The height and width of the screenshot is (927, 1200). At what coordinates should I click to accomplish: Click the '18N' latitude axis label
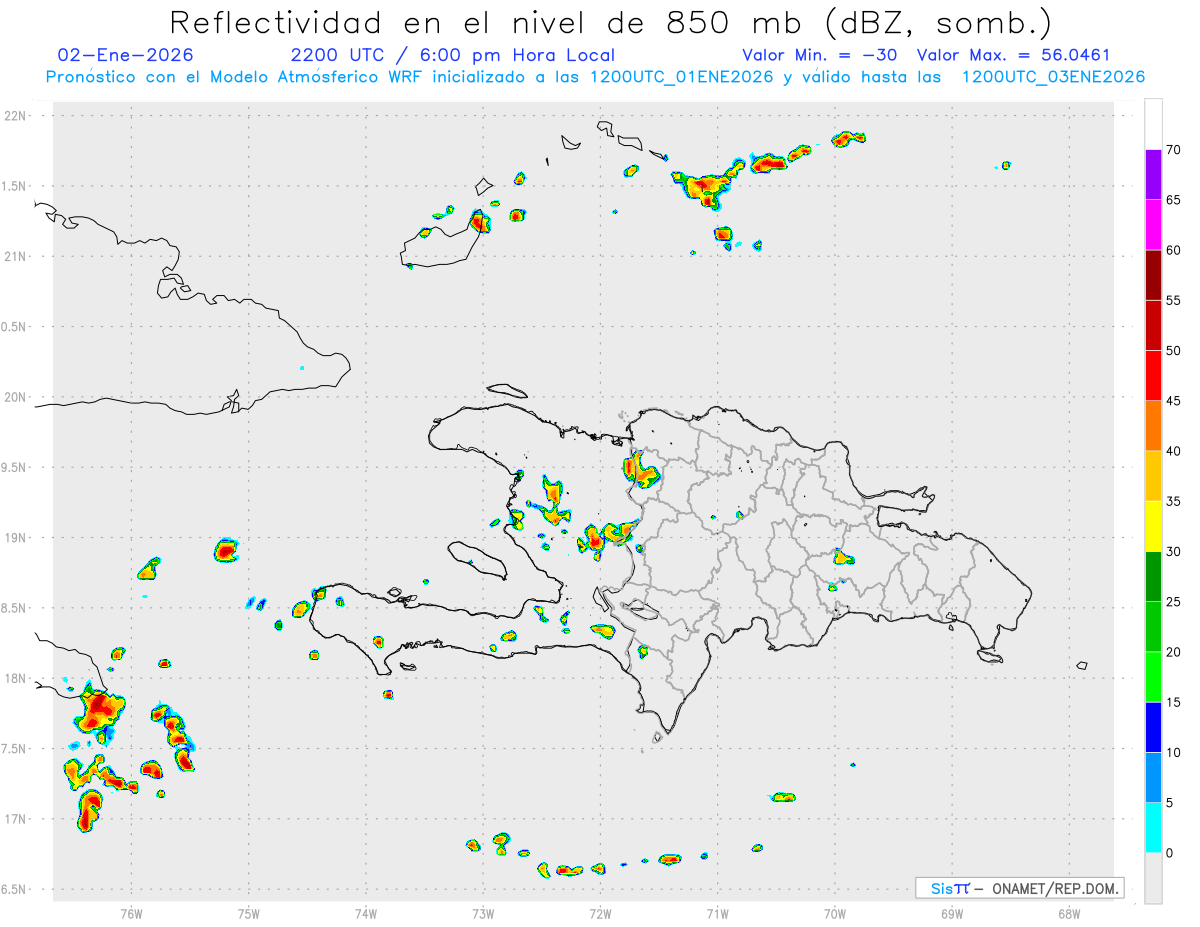(17, 679)
